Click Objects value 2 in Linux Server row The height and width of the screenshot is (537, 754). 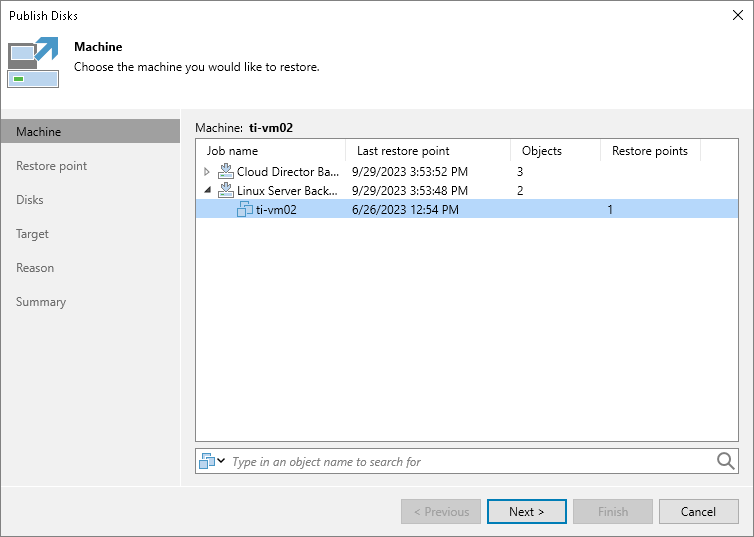click(520, 191)
